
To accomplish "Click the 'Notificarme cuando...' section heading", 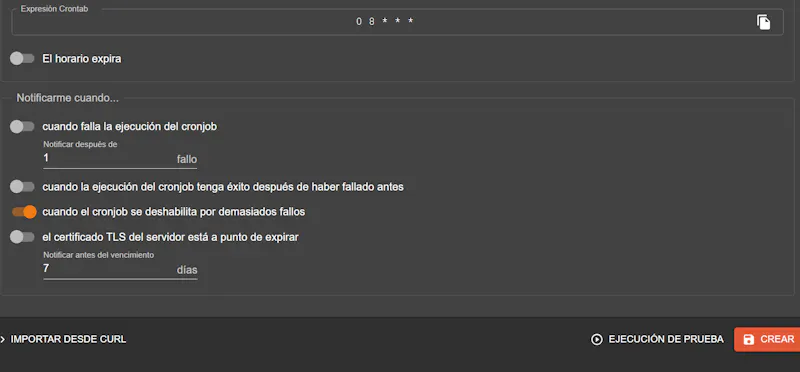I will [x=67, y=98].
